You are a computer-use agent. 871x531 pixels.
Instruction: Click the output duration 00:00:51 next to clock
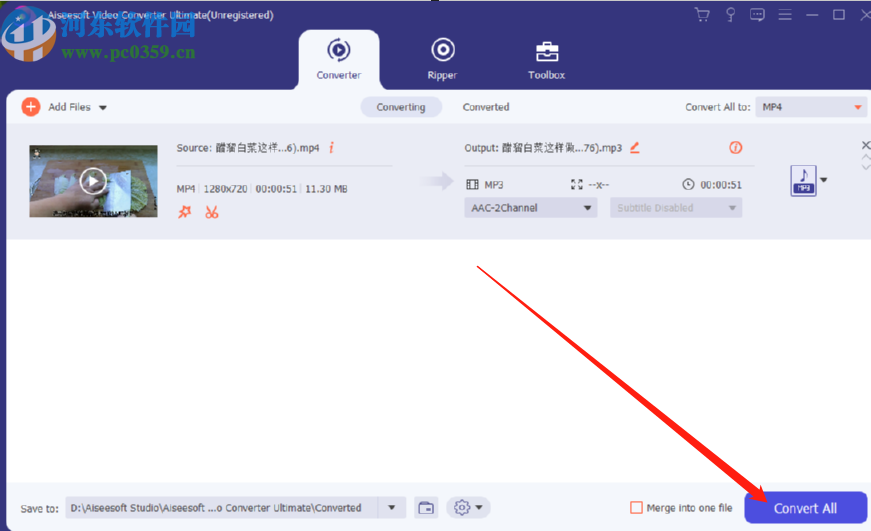click(721, 185)
